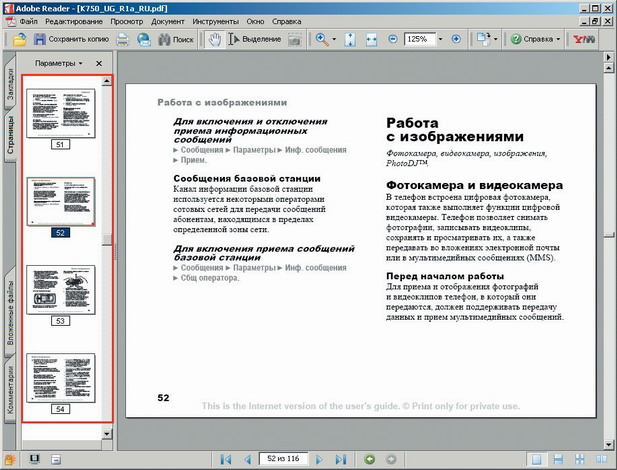Open the Параметры options dropdown
Screen dimensions: 617x470
(x=57, y=63)
